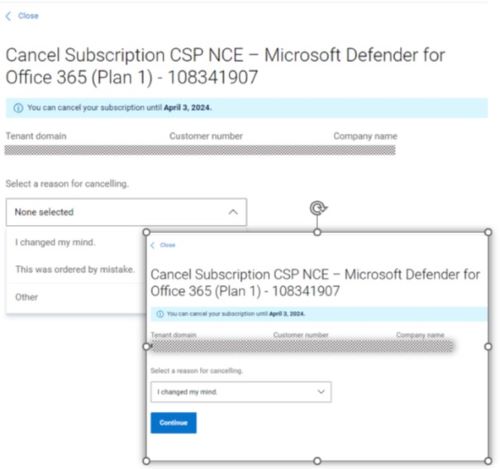Viewport: 500px width, 469px height.
Task: Click the blue Continue button
Action: point(173,423)
